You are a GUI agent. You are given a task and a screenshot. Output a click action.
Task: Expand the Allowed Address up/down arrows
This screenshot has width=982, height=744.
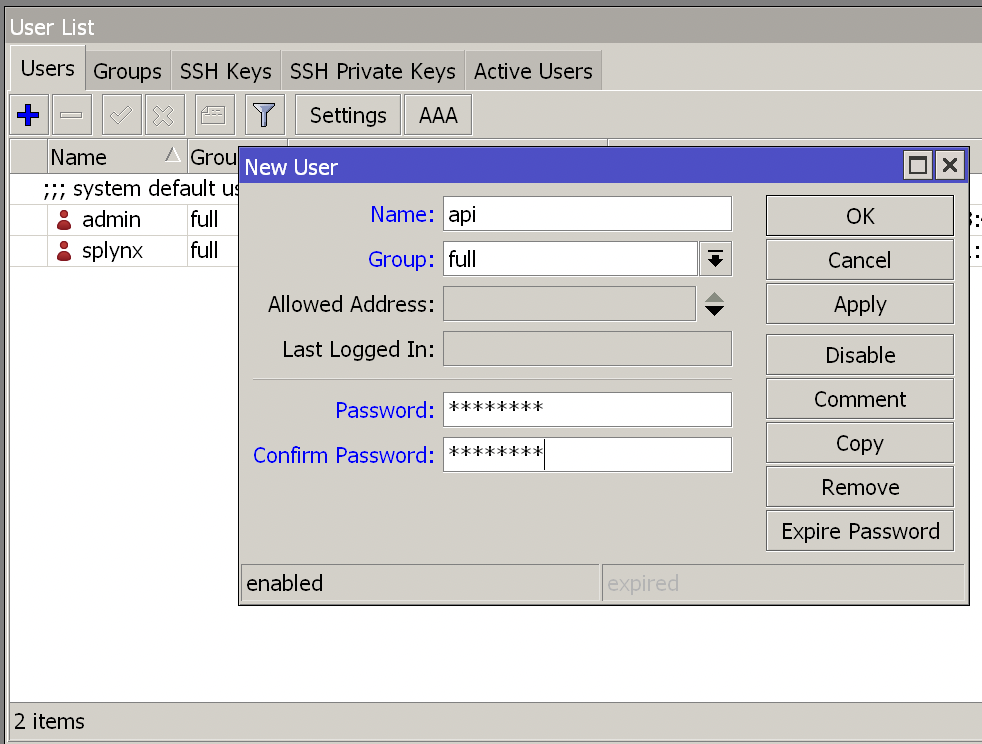(714, 304)
